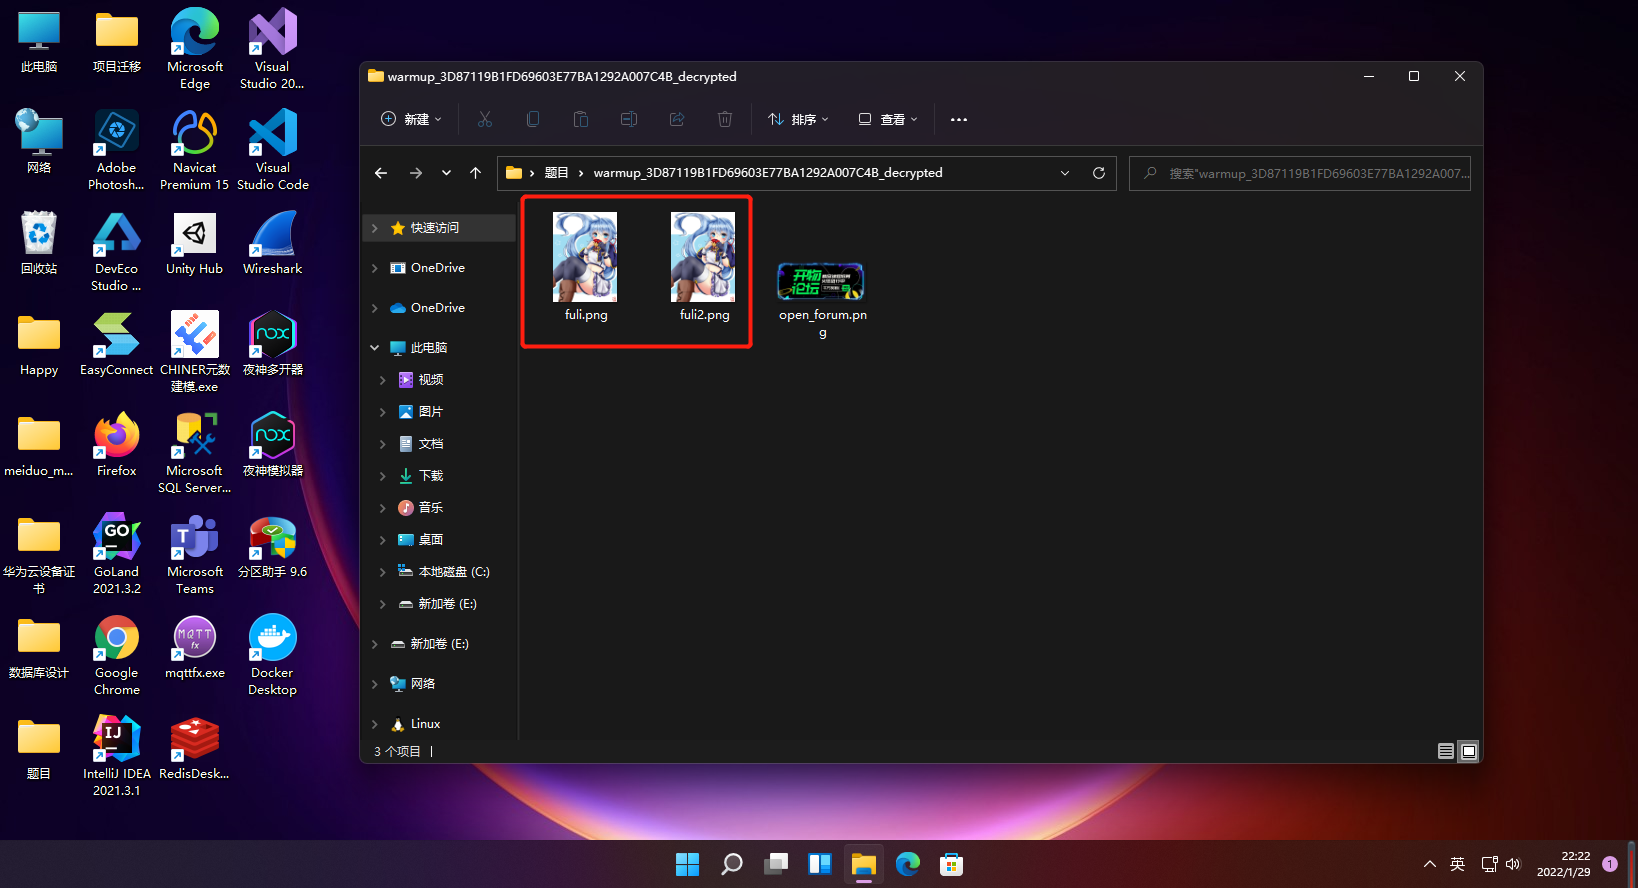This screenshot has height=888, width=1638.
Task: Collapse 此电脑 tree node
Action: [x=375, y=348]
